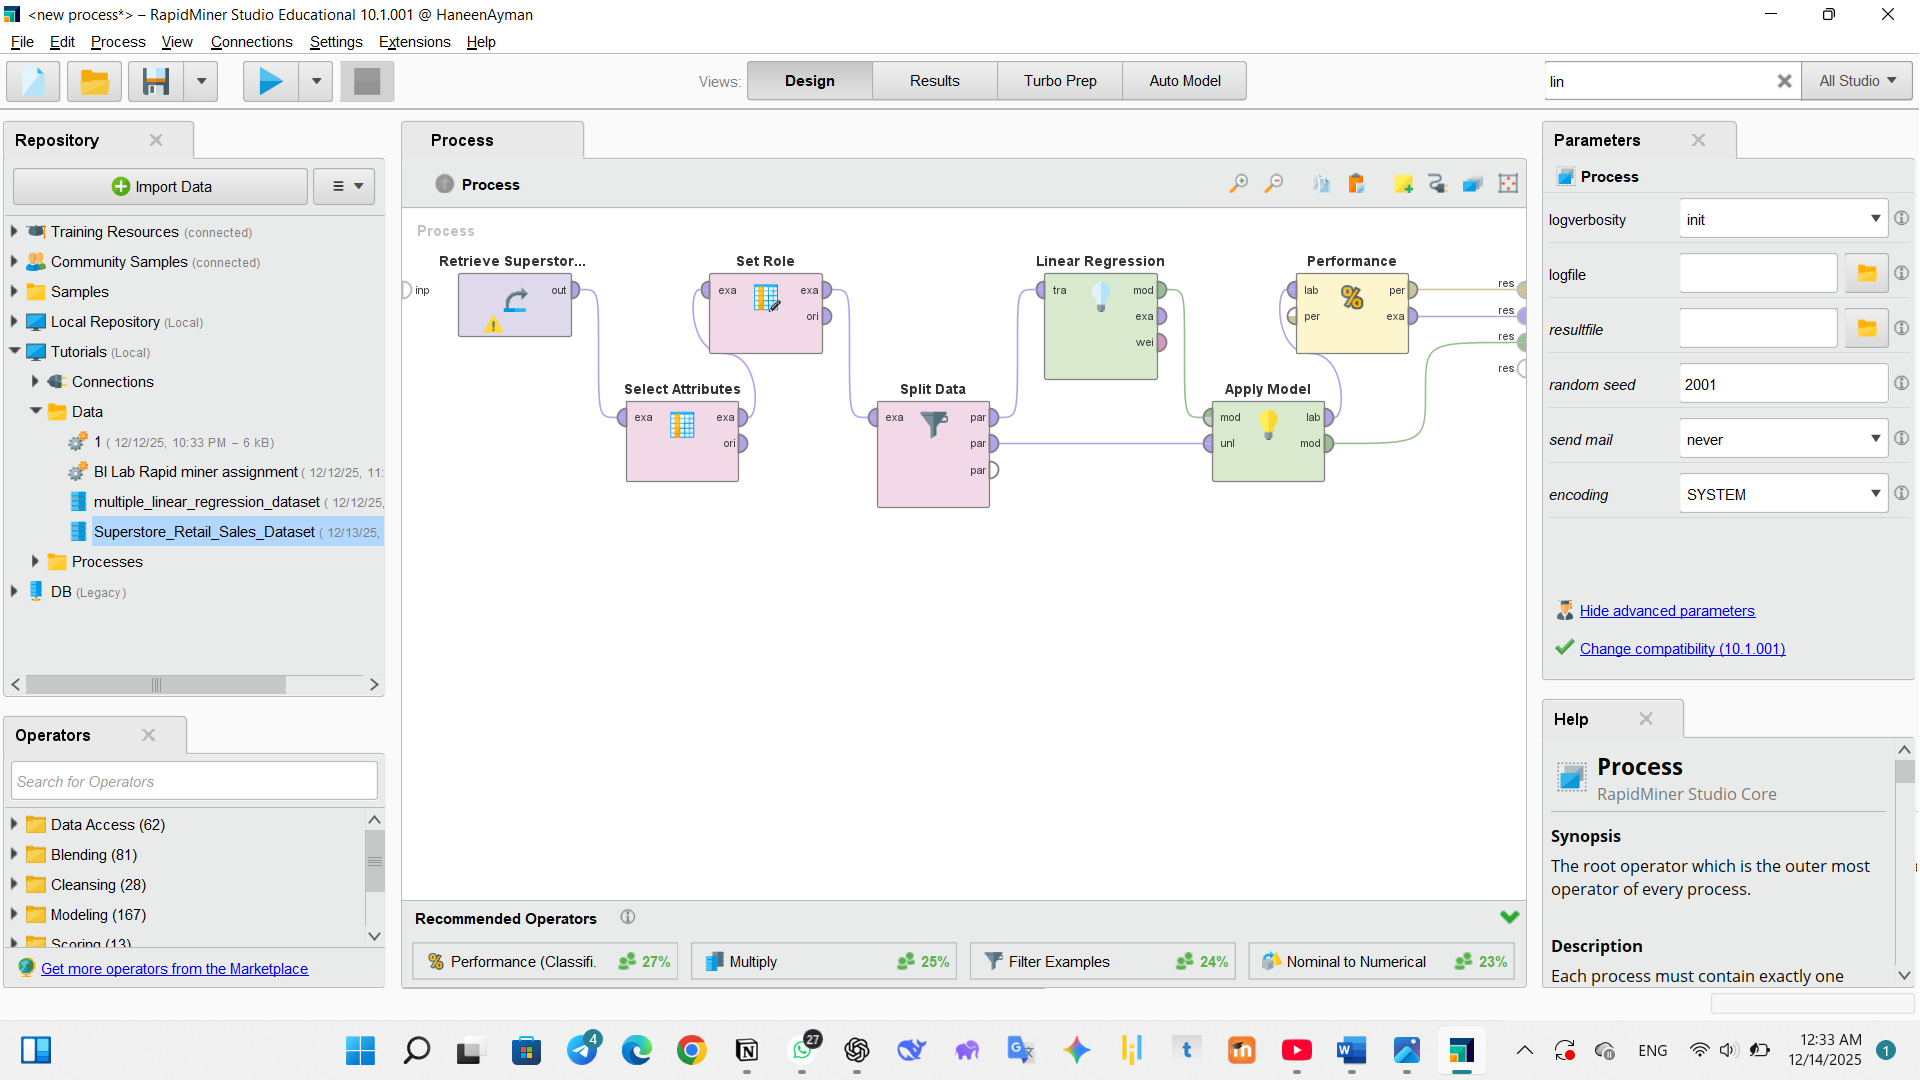Click the blue layers icon in process toolbar
Viewport: 1920px width, 1080px height.
point(1473,184)
